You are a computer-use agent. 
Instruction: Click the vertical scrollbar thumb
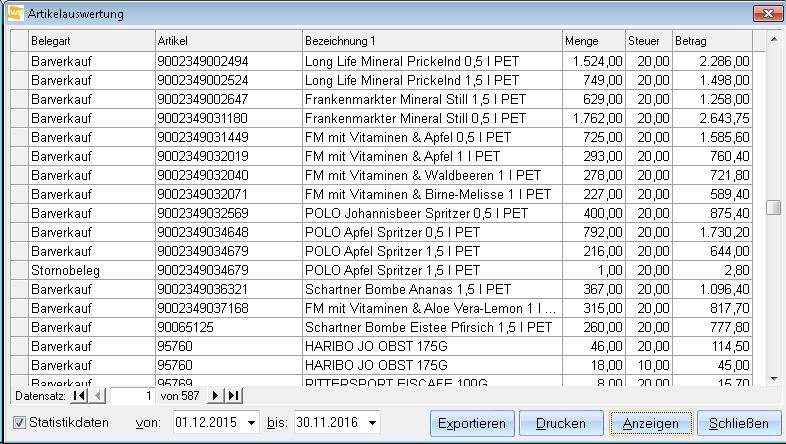click(773, 207)
